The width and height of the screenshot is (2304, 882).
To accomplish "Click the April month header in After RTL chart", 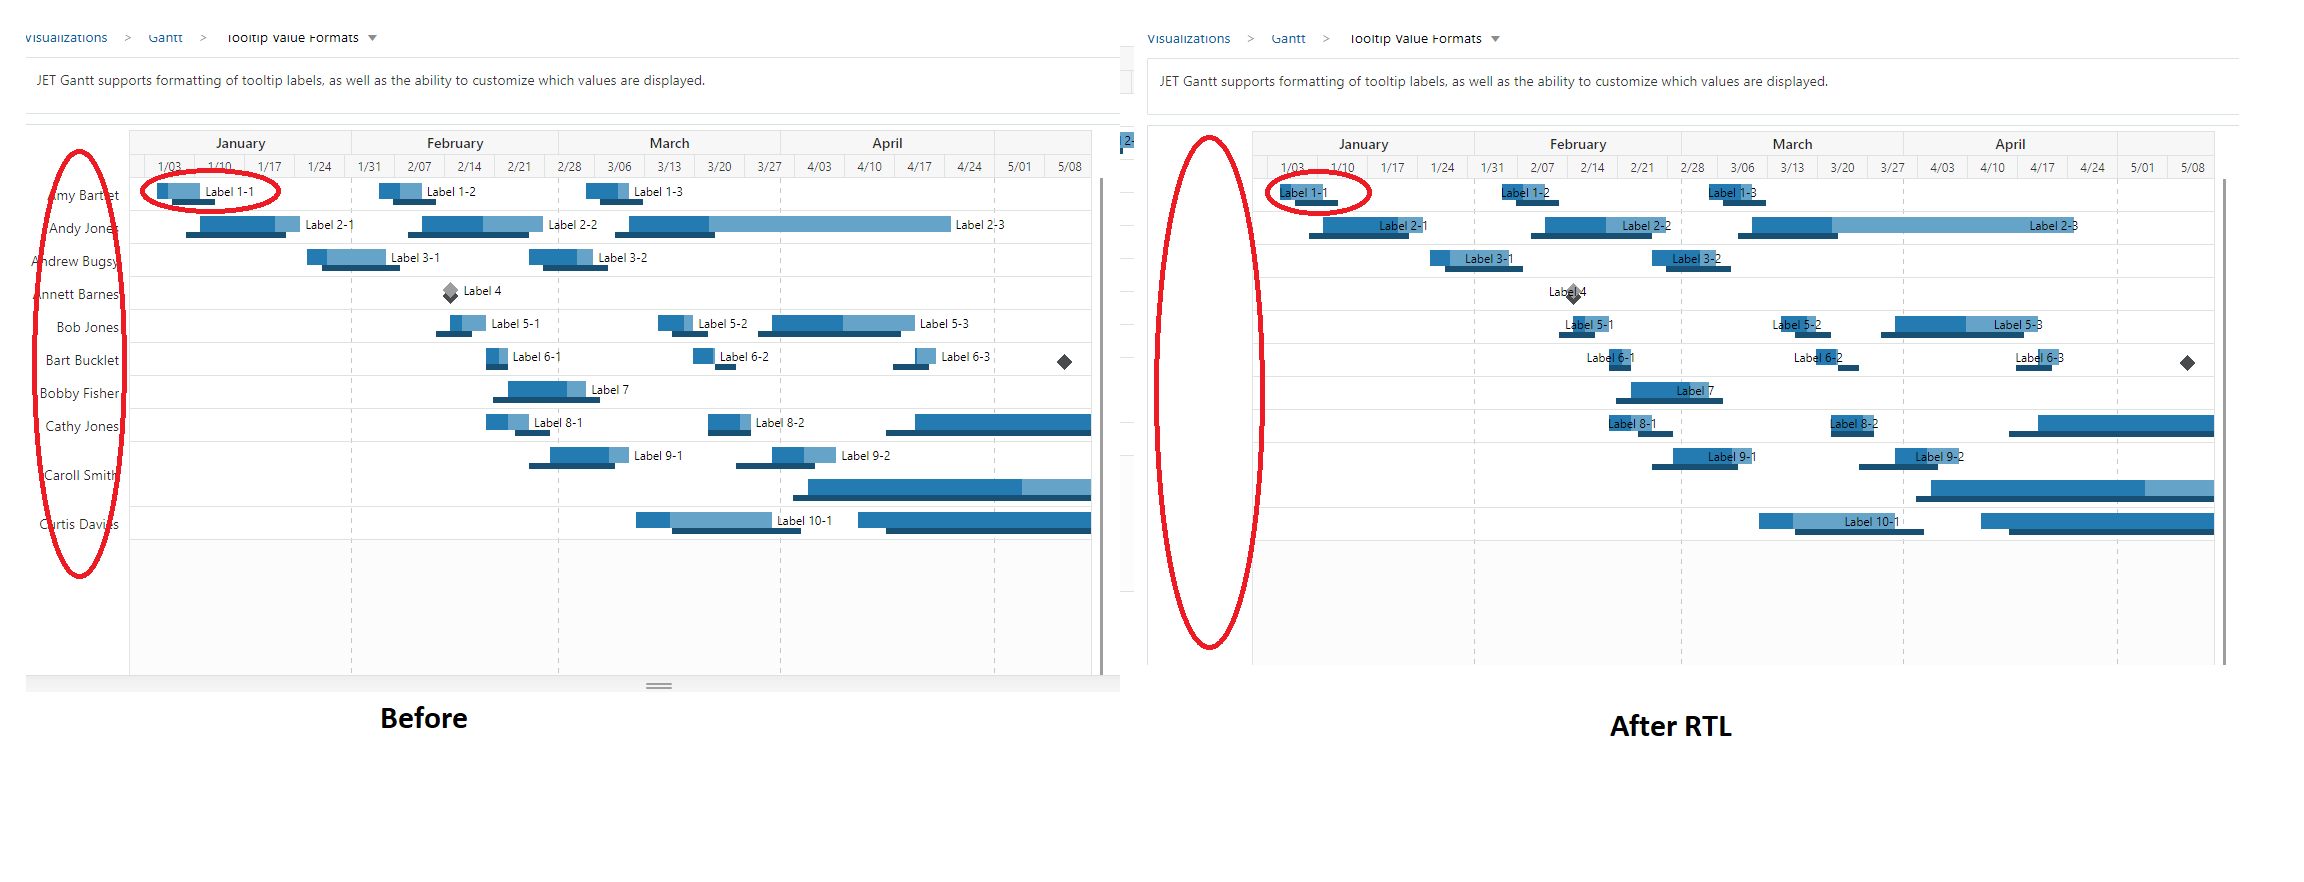I will pos(2009,144).
